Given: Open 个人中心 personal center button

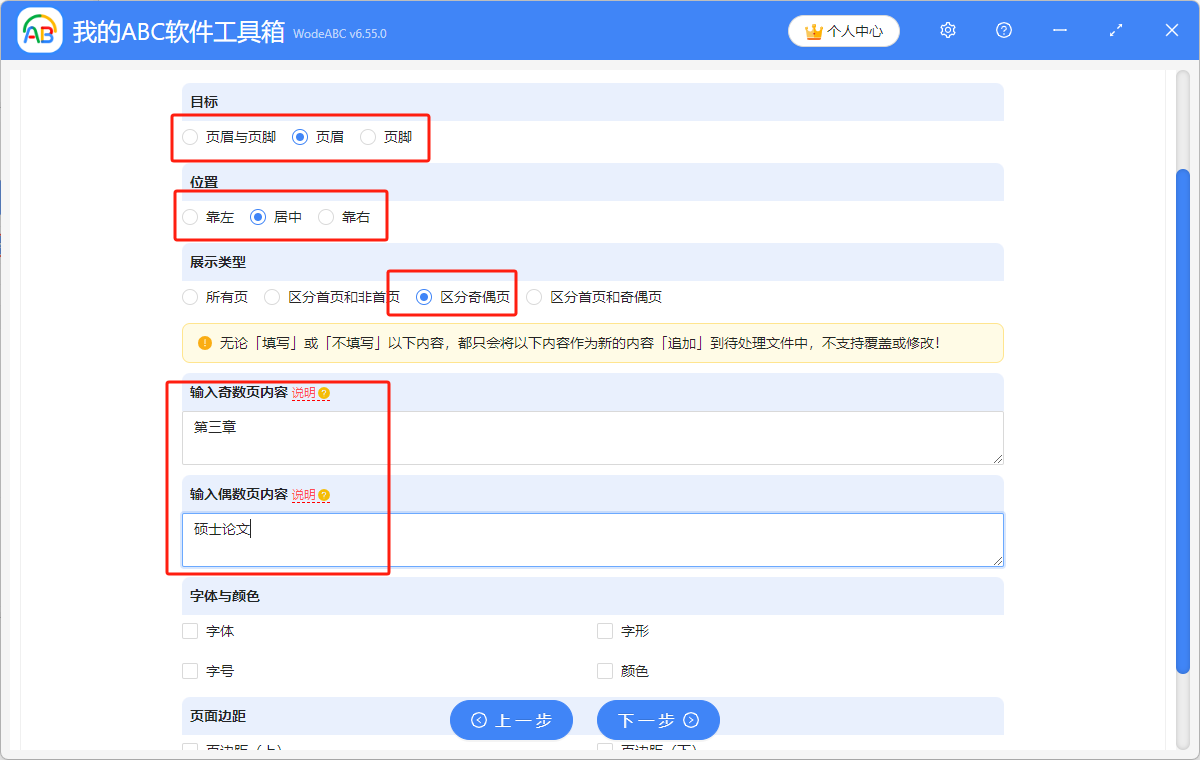Looking at the screenshot, I should pos(844,31).
